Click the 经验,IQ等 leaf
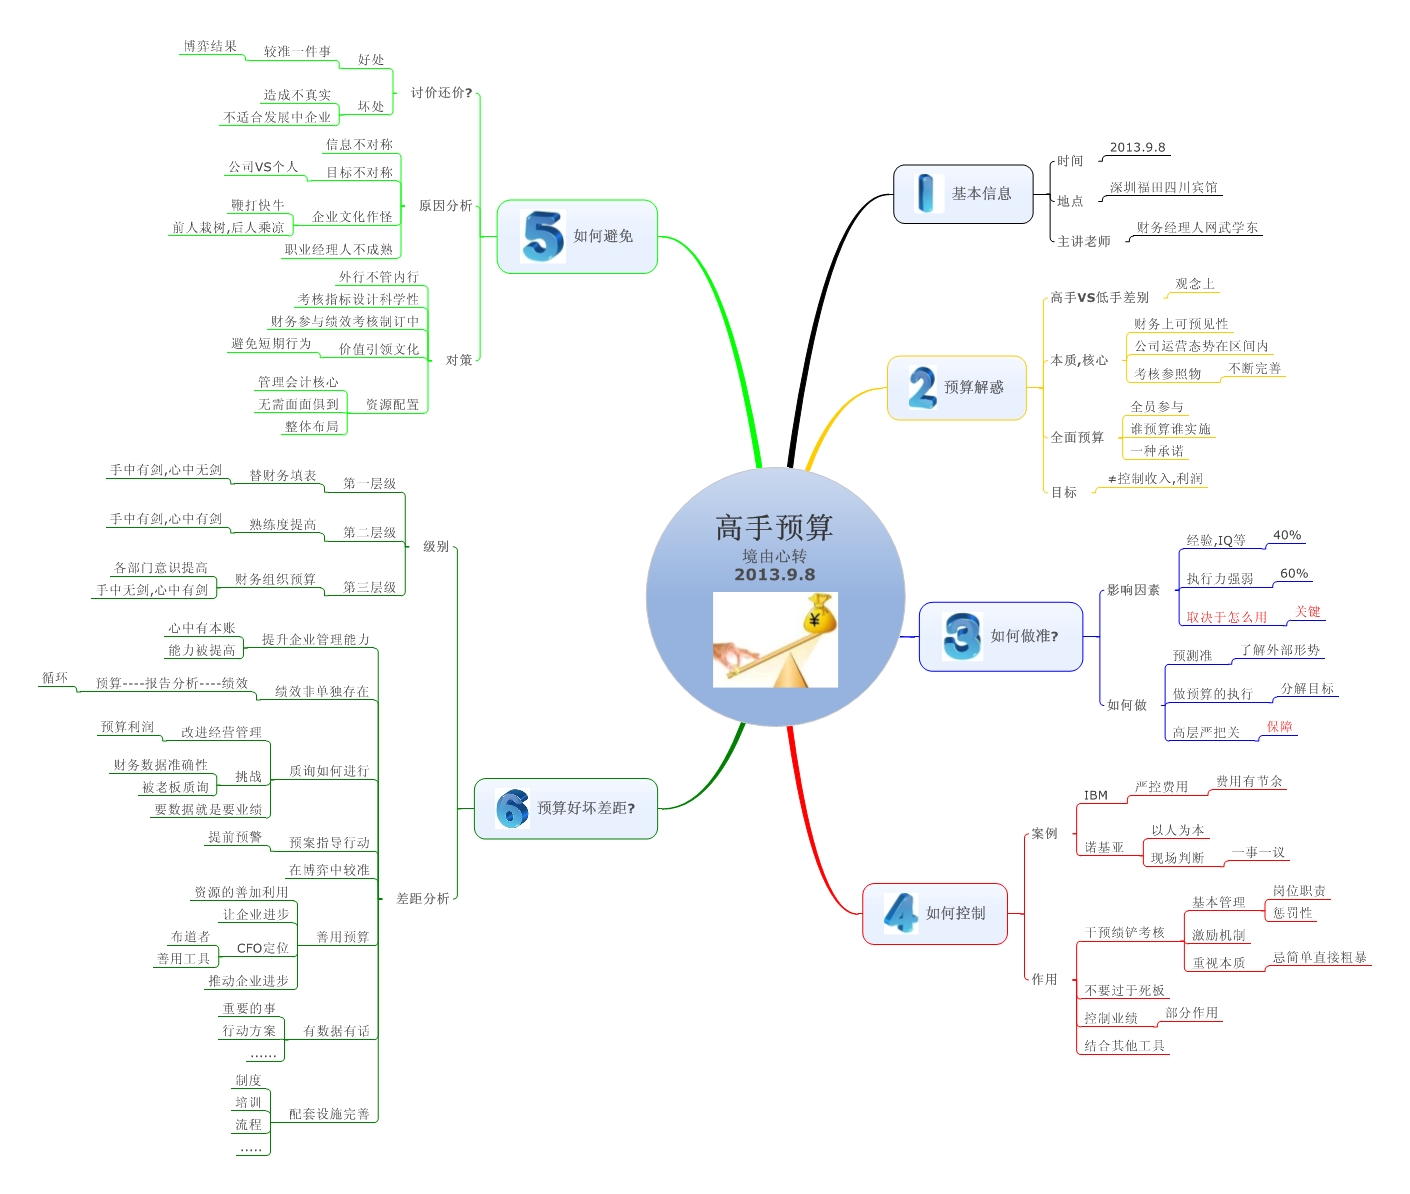1410x1194 pixels. point(1216,540)
